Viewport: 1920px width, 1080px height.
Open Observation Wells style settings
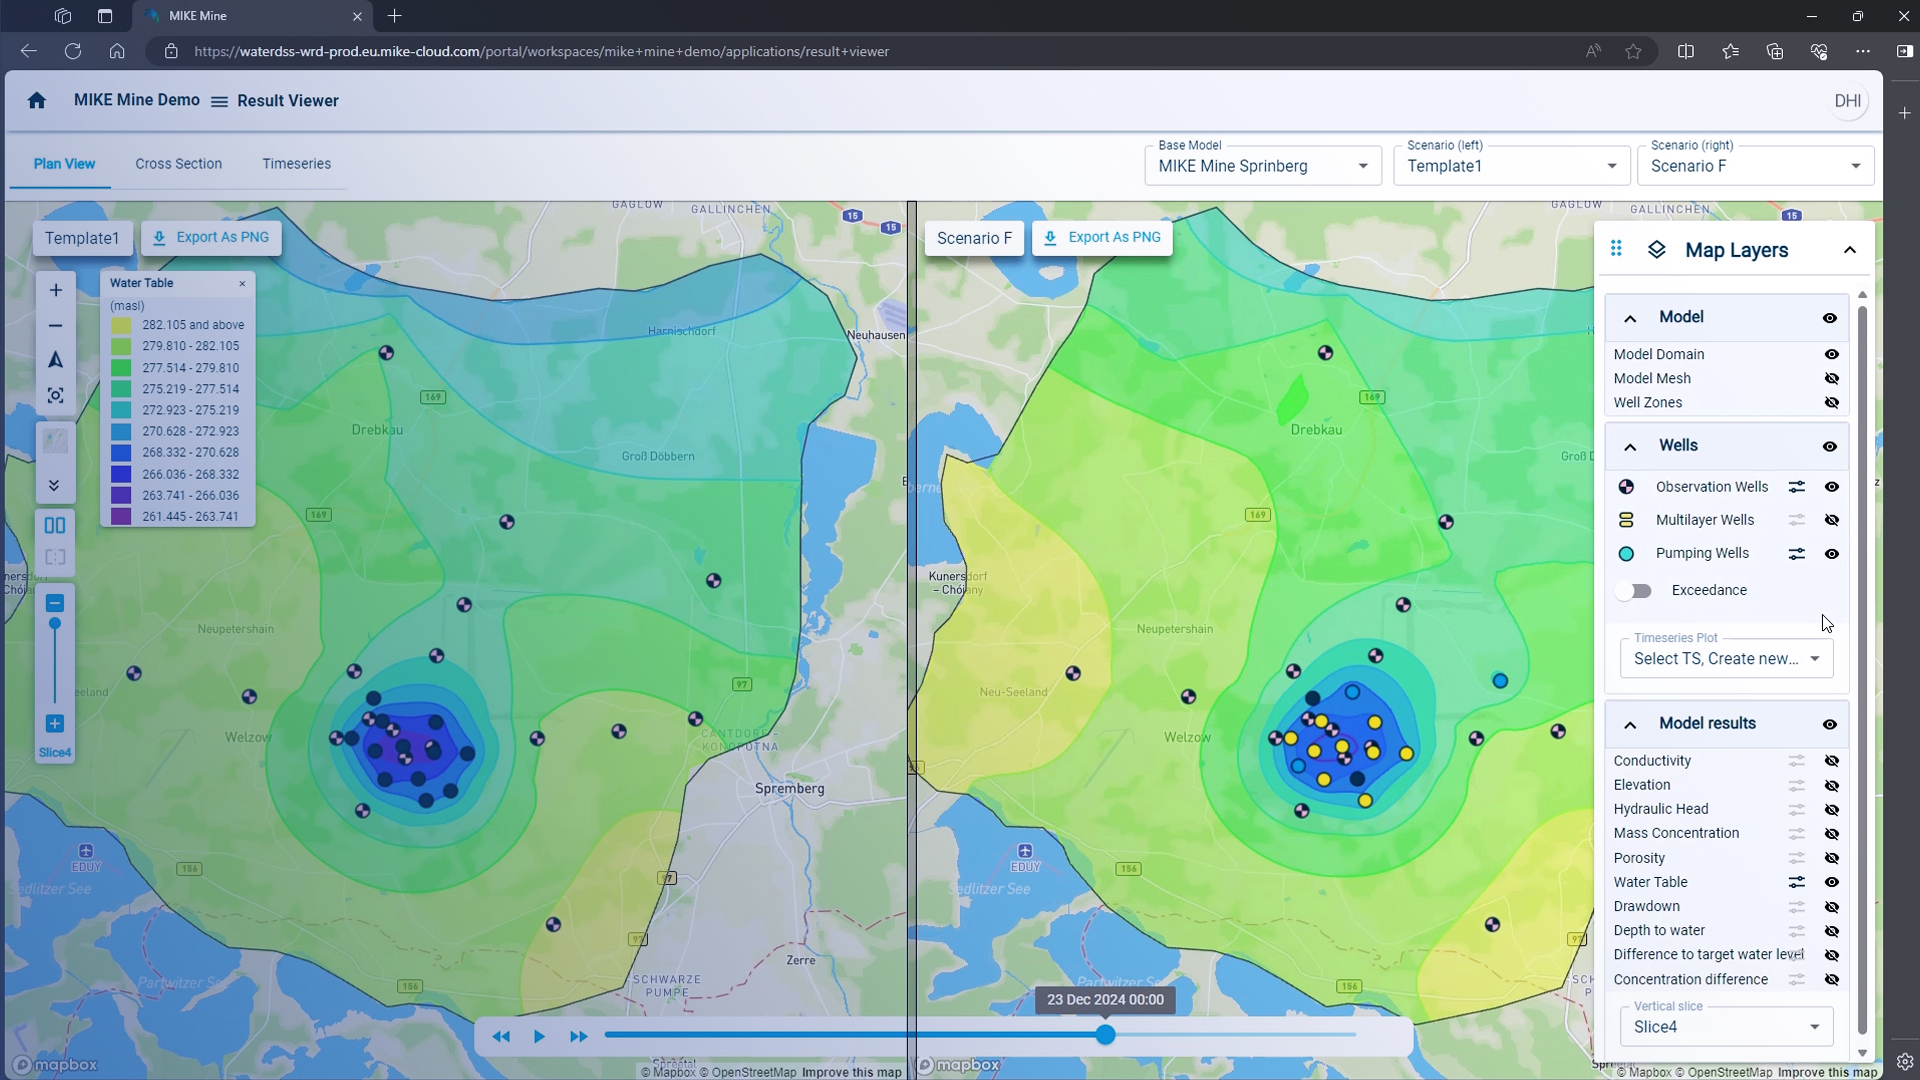(1797, 487)
